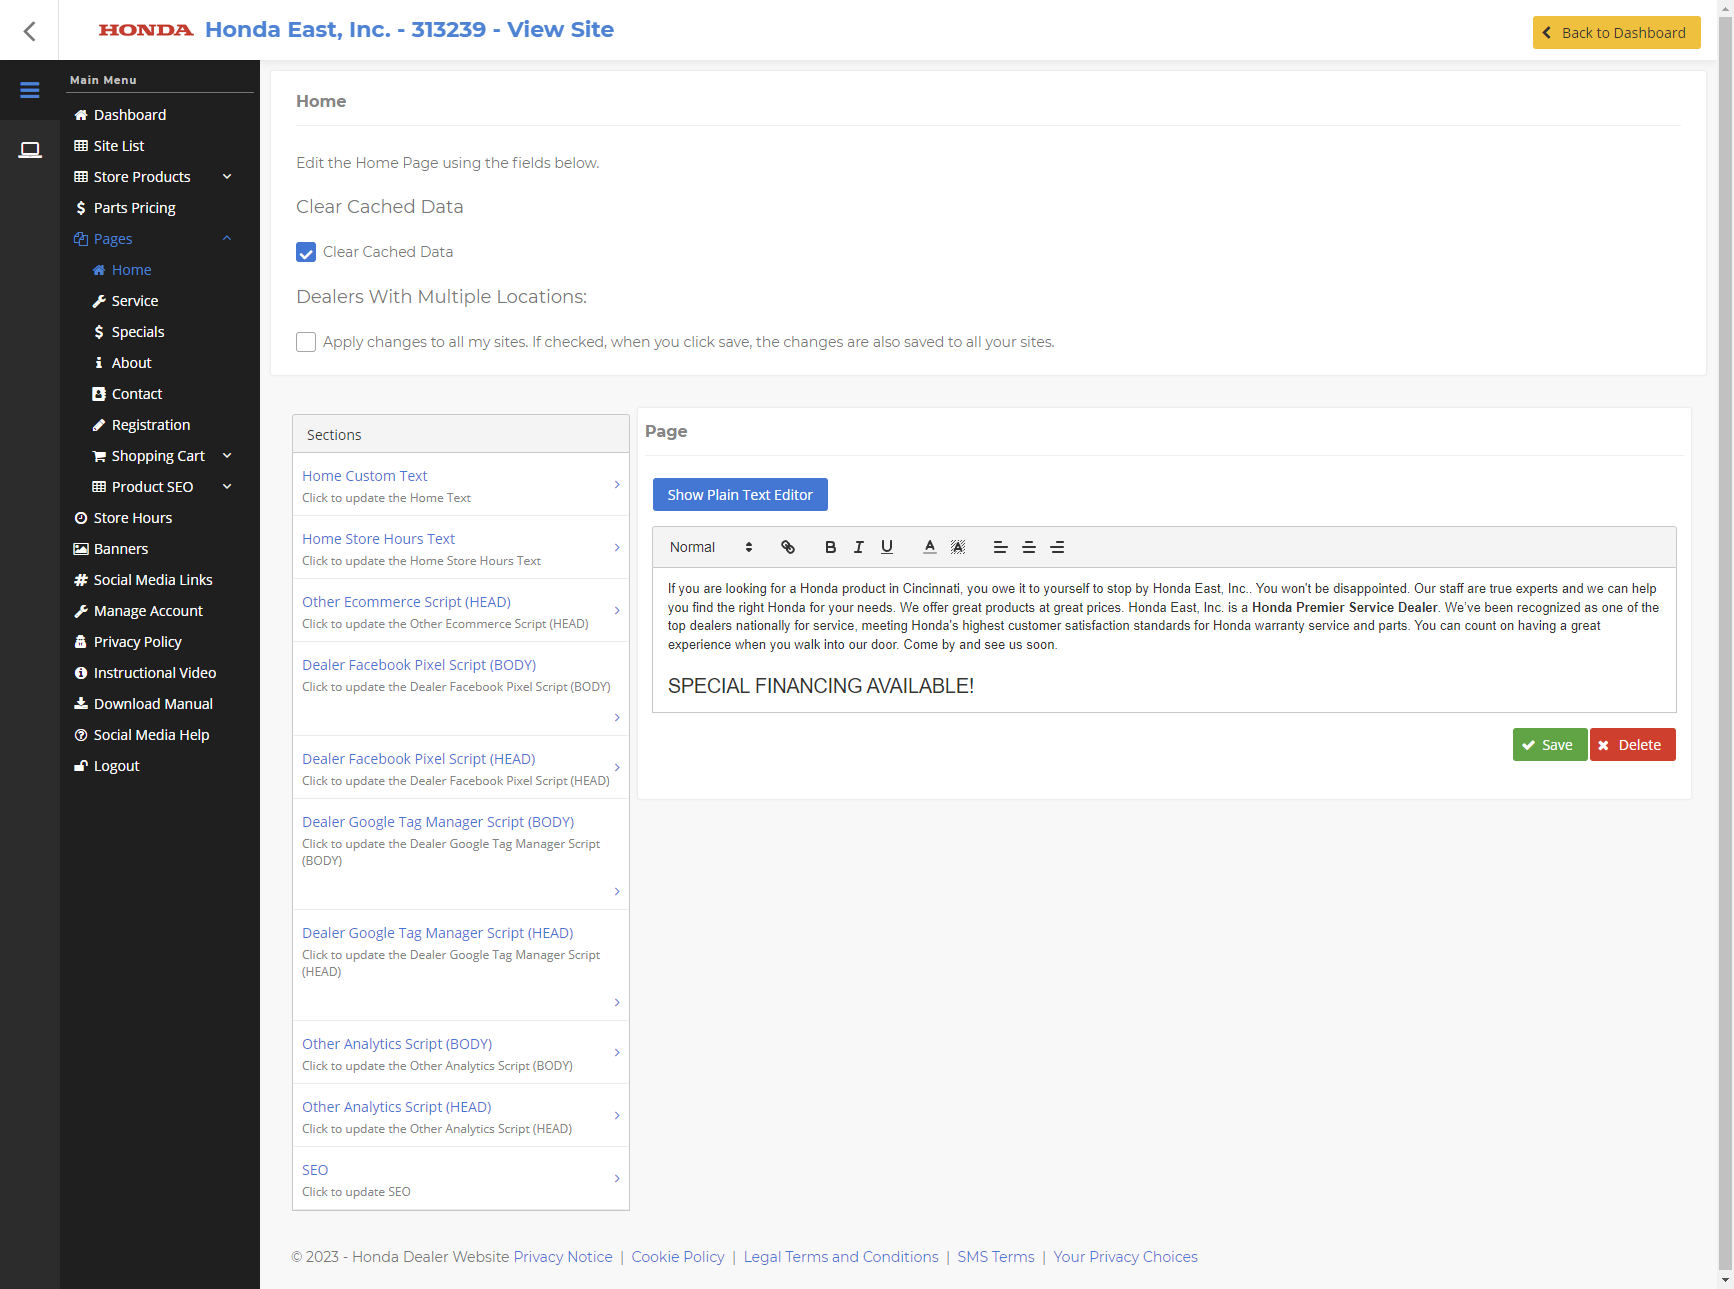Open Your Privacy Choices link
This screenshot has height=1289, width=1734.
pos(1125,1257)
